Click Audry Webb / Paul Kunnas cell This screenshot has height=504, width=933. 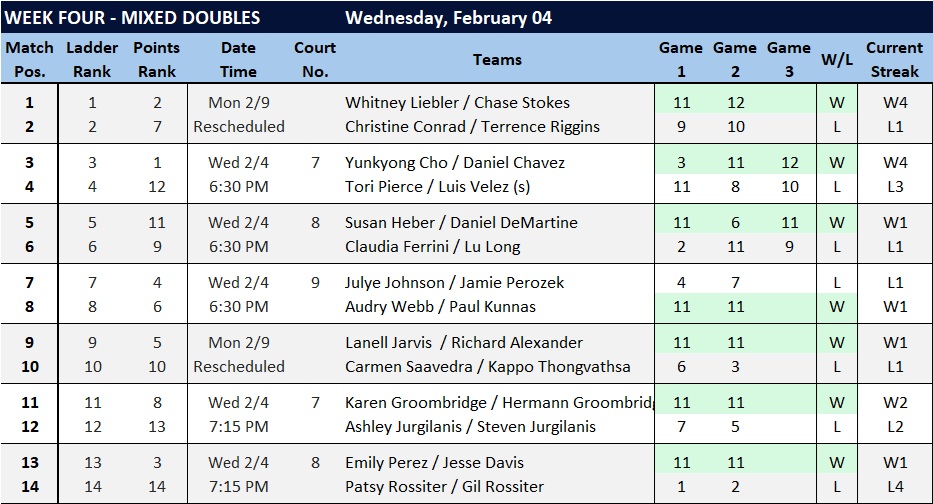click(x=440, y=307)
